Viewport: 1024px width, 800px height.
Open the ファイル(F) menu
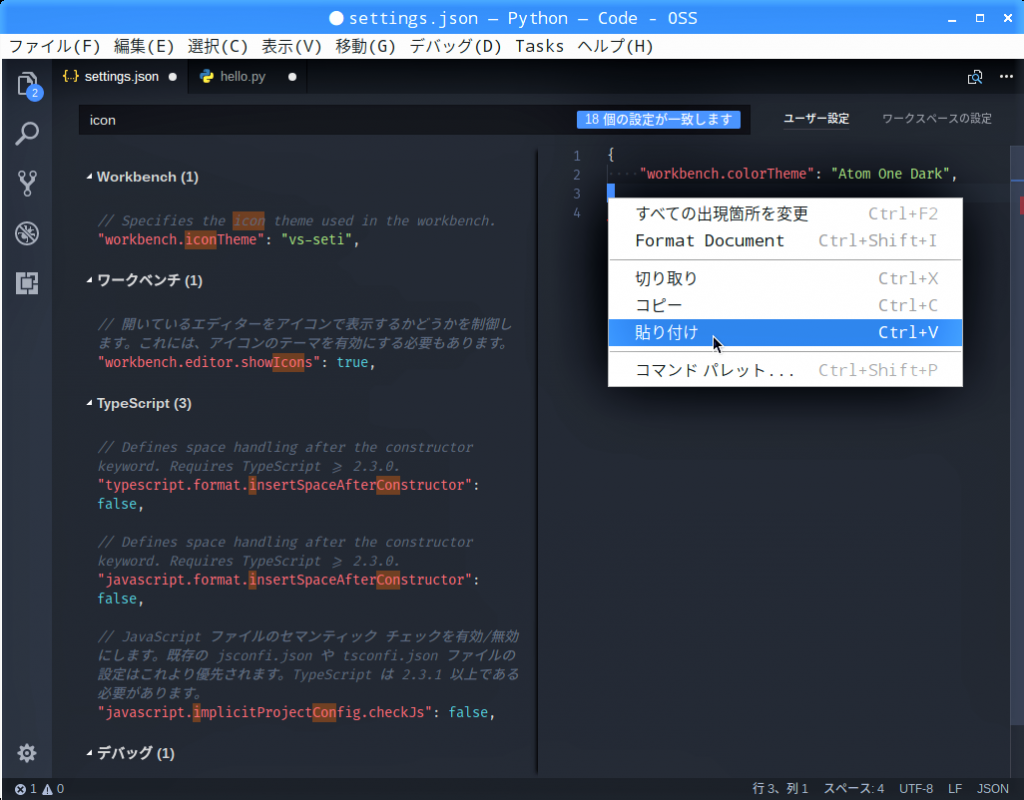[55, 46]
